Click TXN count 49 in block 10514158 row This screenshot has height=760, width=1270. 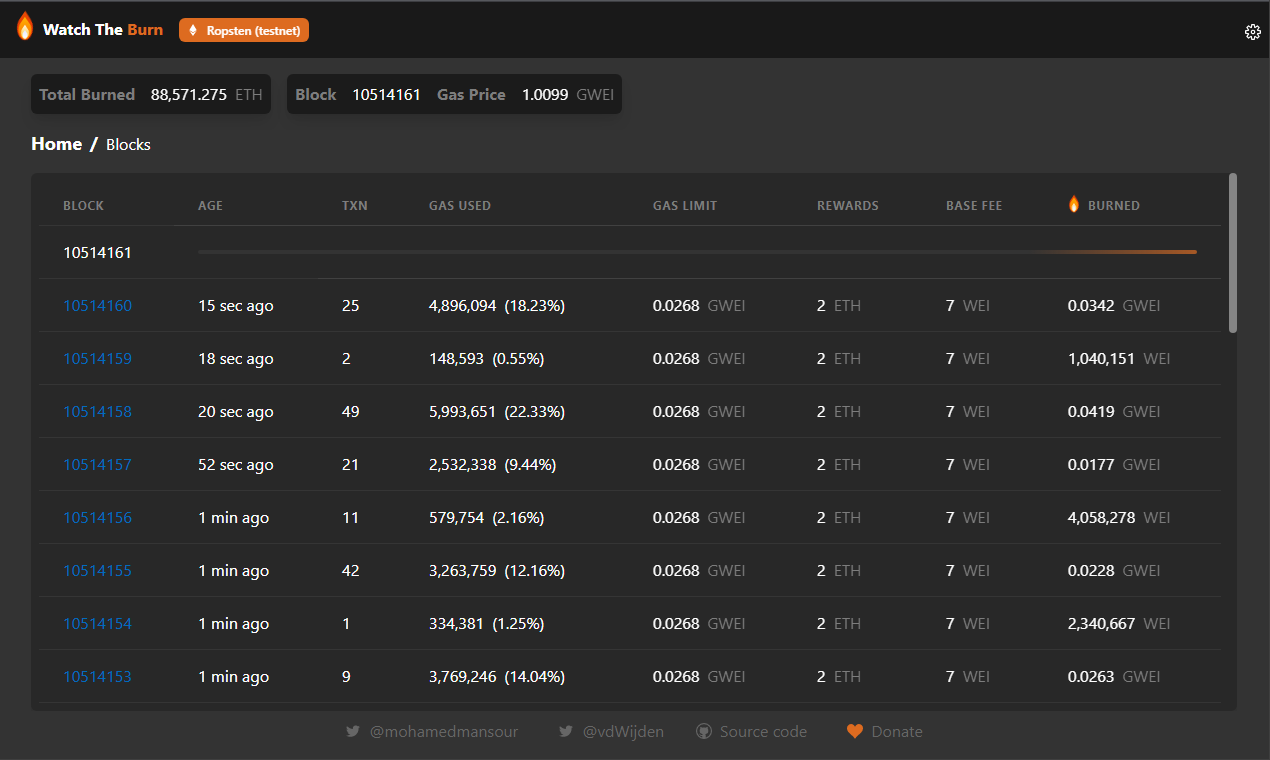click(351, 412)
